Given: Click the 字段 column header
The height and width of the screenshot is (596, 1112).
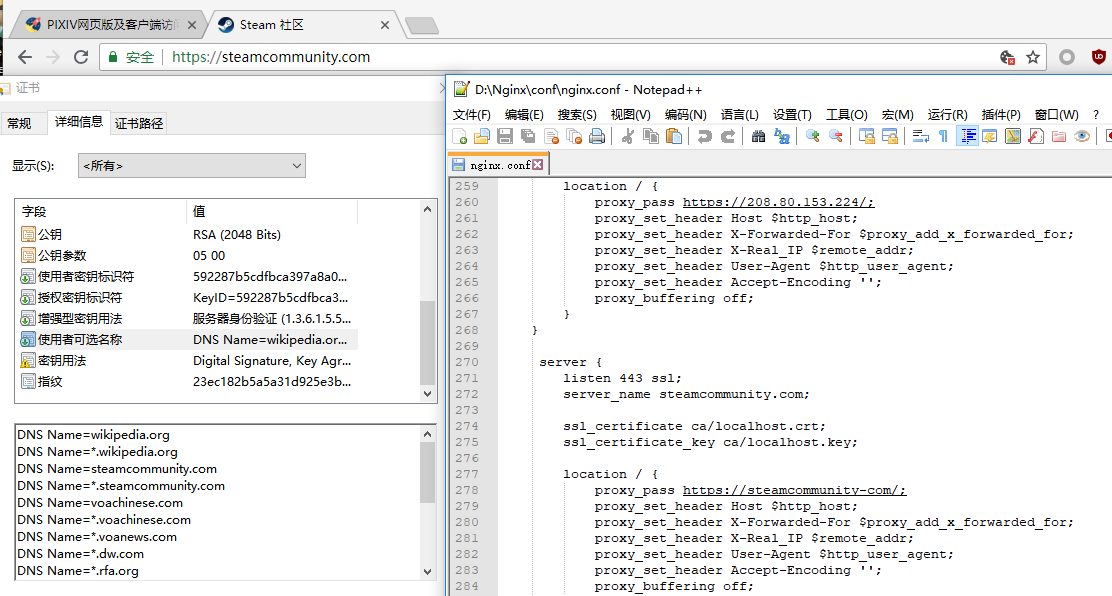Looking at the screenshot, I should click(101, 211).
